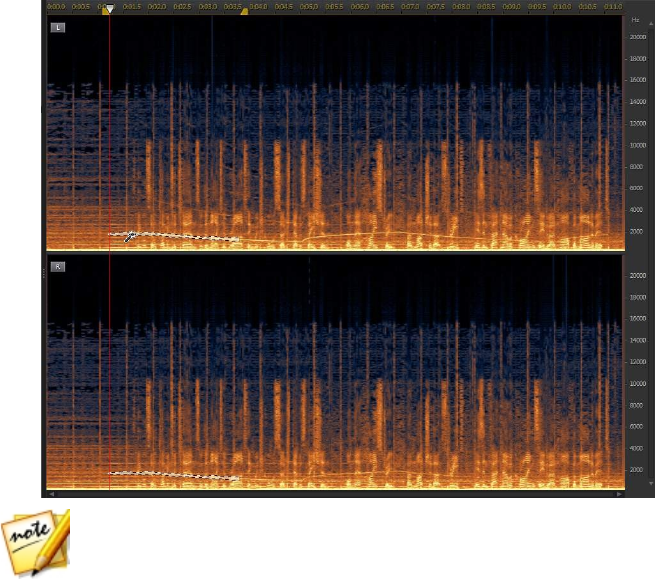655x579 pixels.
Task: Click 0:09.0 on the time ruler
Action: (511, 7)
